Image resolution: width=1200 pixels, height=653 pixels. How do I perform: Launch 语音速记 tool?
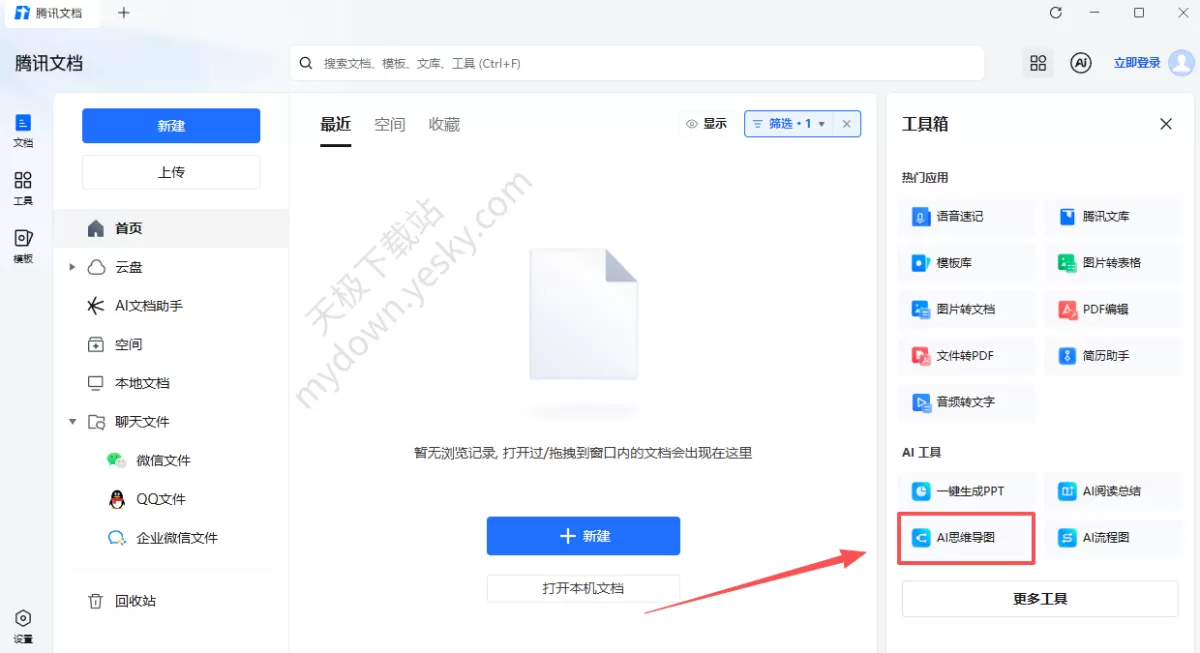pyautogui.click(x=968, y=216)
